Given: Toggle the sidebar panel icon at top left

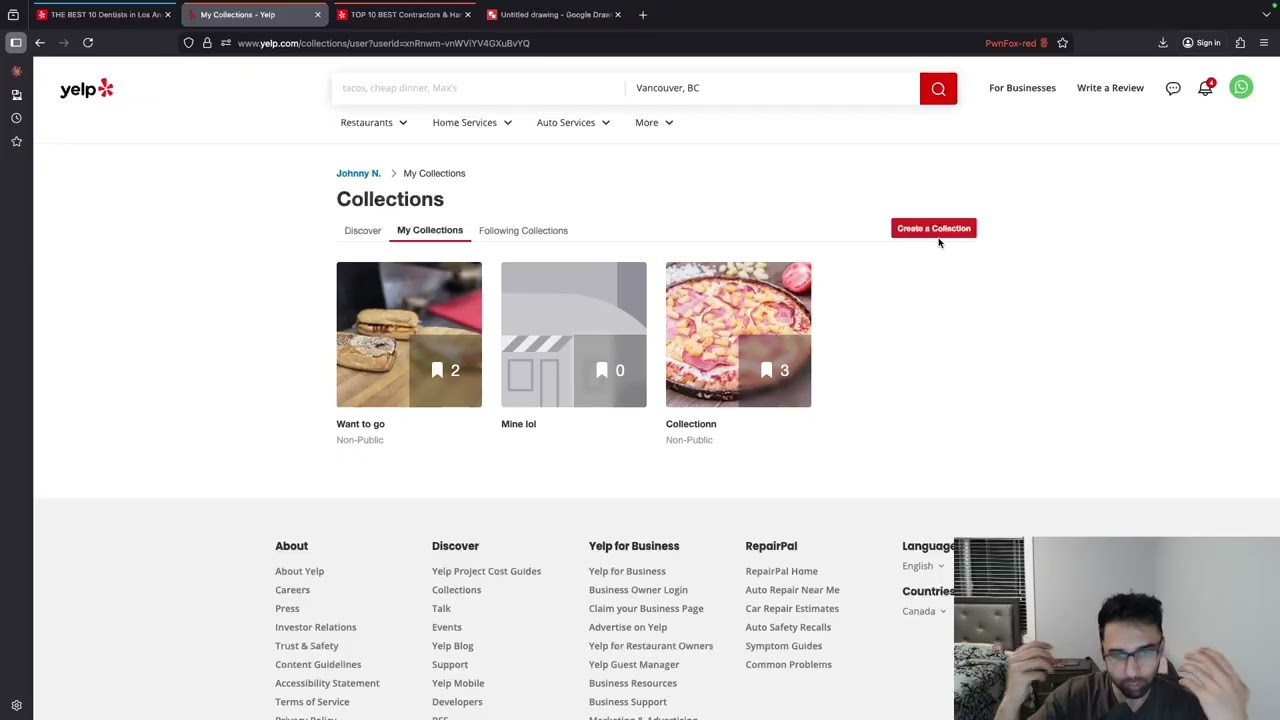Looking at the screenshot, I should pos(16,43).
